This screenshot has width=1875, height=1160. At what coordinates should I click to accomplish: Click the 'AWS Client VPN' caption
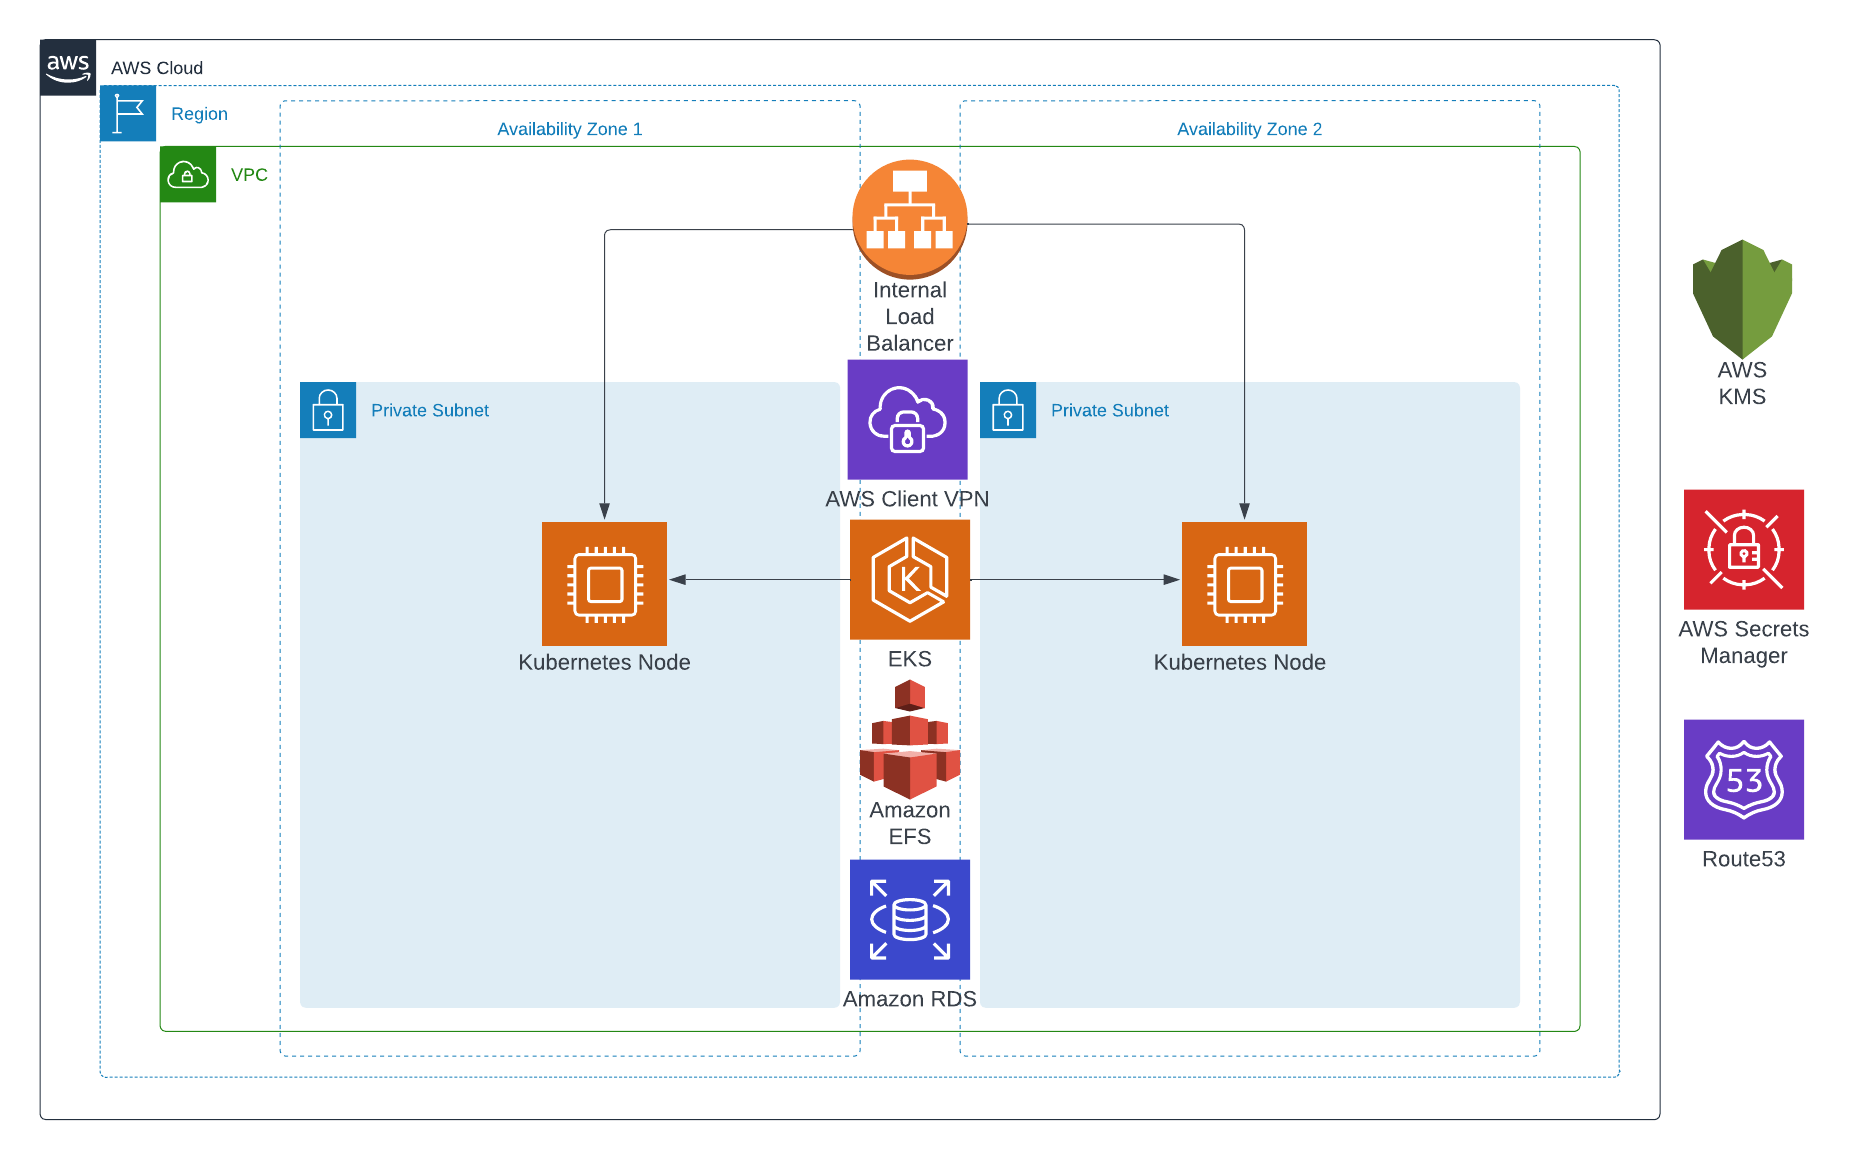pyautogui.click(x=908, y=499)
